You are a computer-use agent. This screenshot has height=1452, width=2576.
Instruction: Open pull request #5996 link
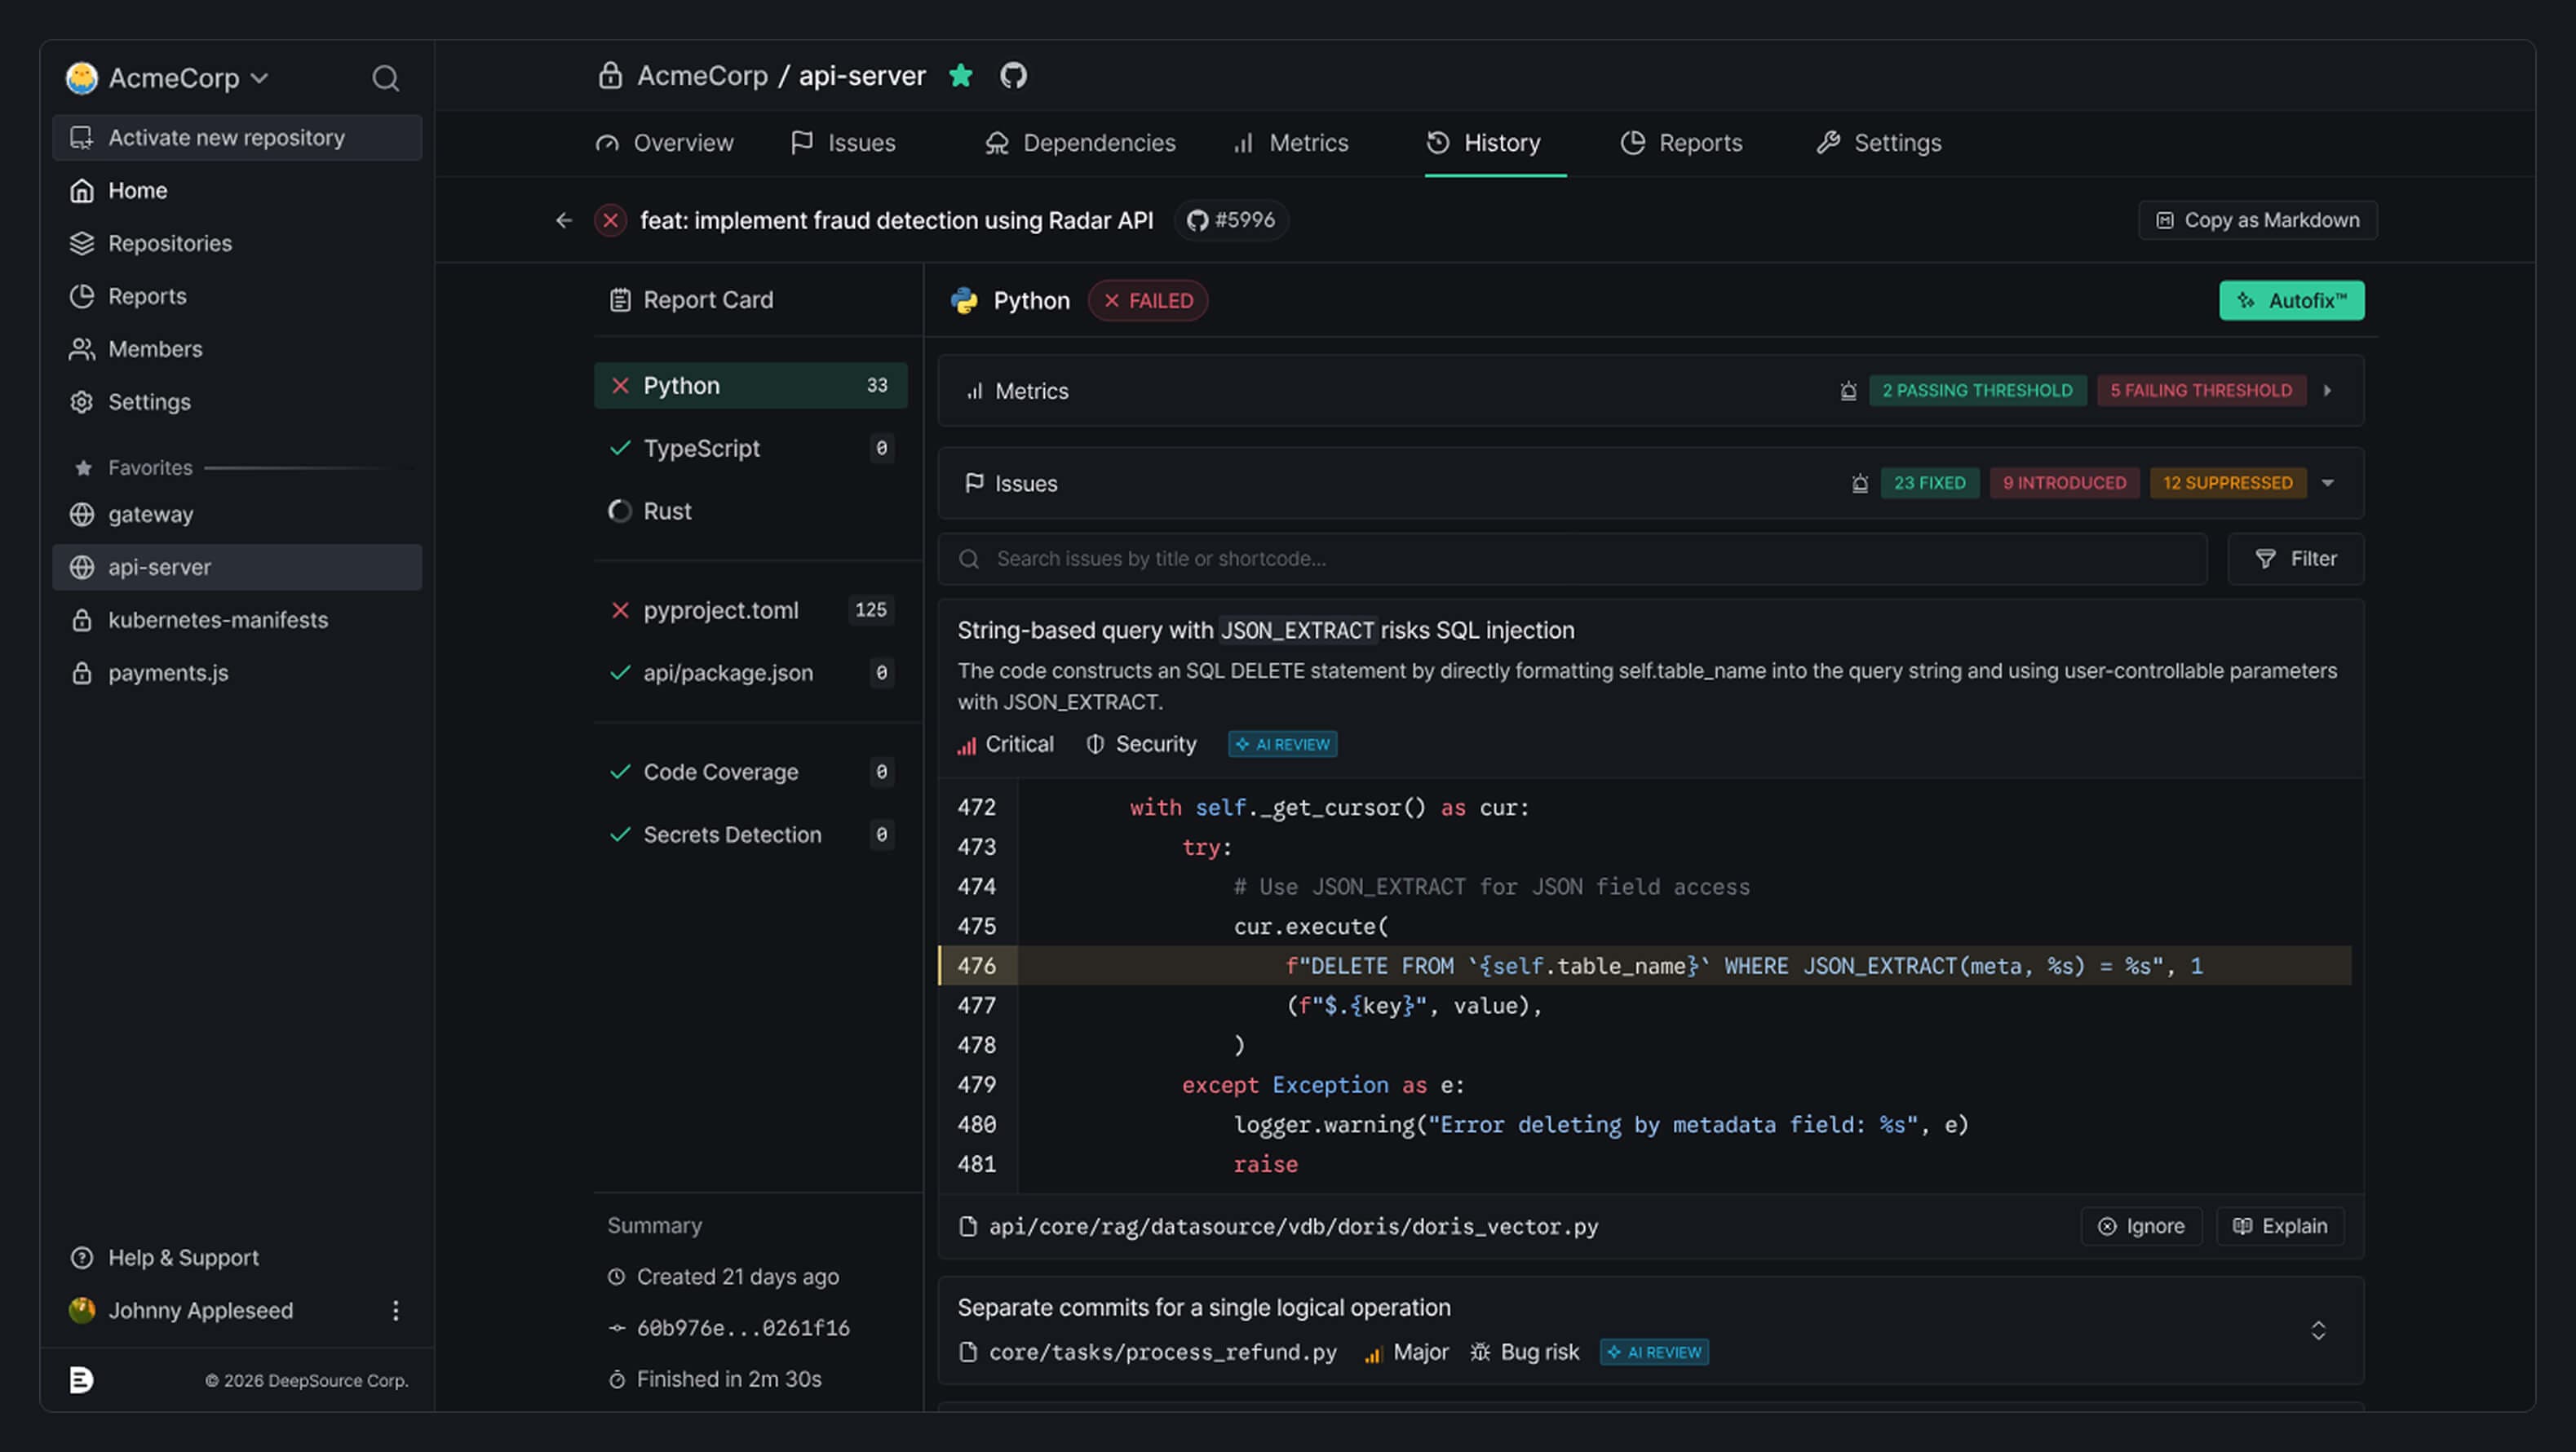[x=1231, y=220]
